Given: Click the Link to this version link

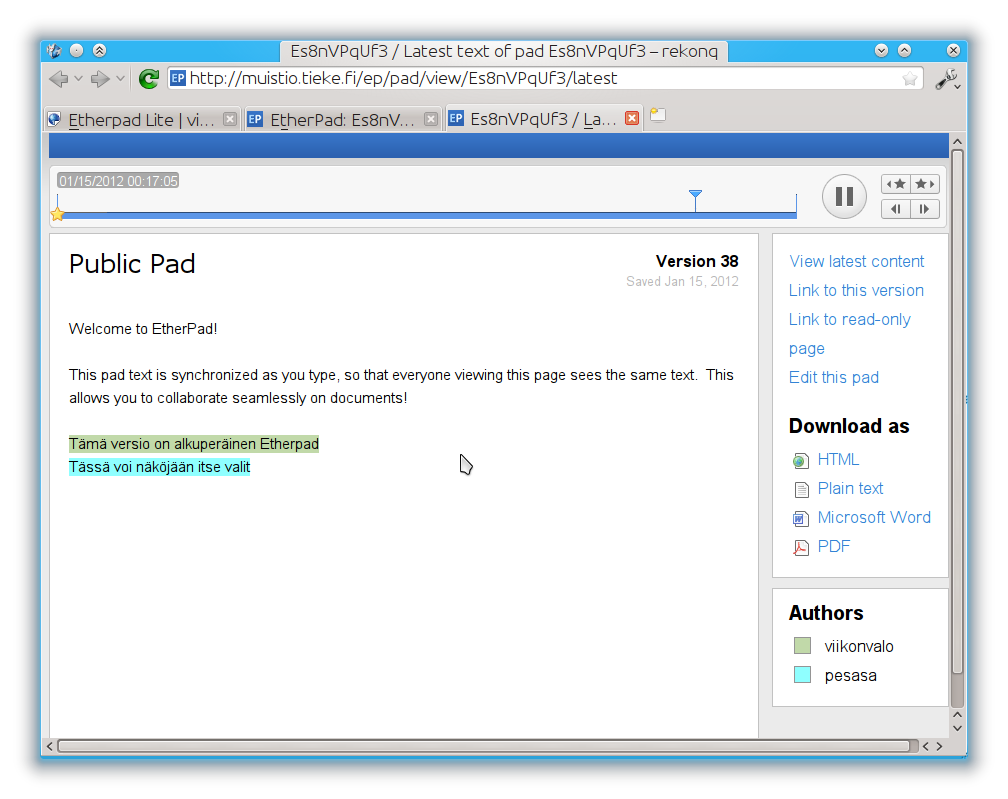Looking at the screenshot, I should (x=856, y=291).
